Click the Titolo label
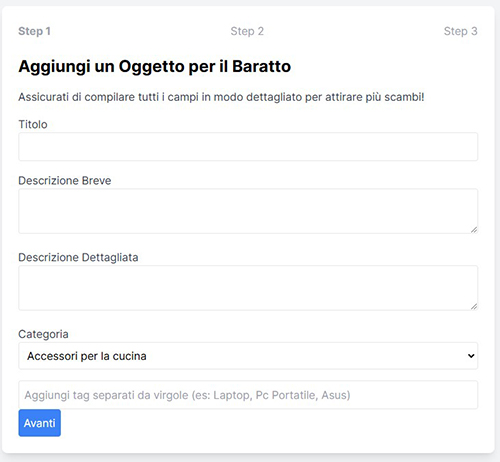Image resolution: width=500 pixels, height=462 pixels. (x=33, y=124)
